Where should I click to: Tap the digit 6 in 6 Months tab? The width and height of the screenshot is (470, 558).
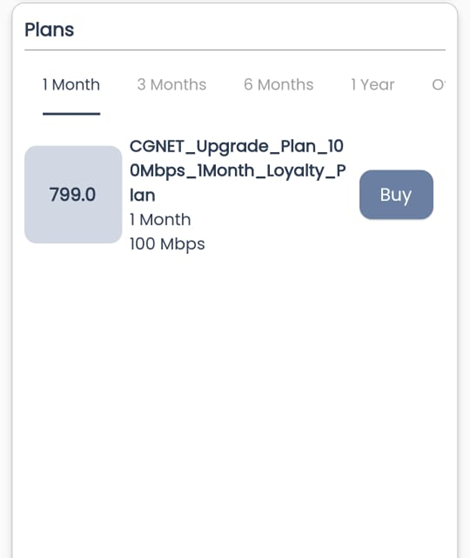point(248,85)
